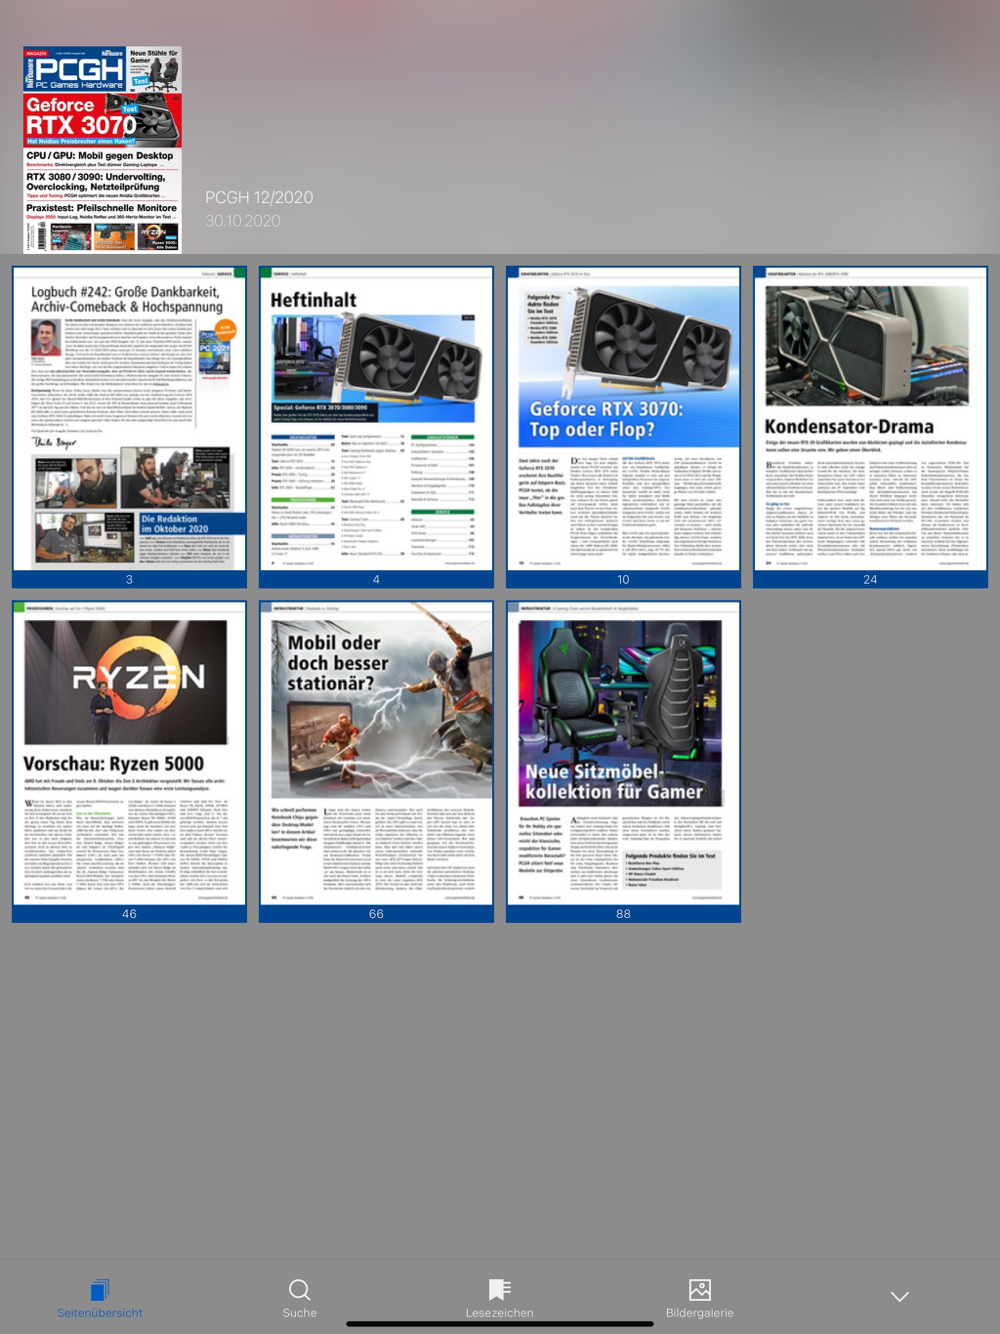Select the issue date 30.10.2020

(243, 221)
